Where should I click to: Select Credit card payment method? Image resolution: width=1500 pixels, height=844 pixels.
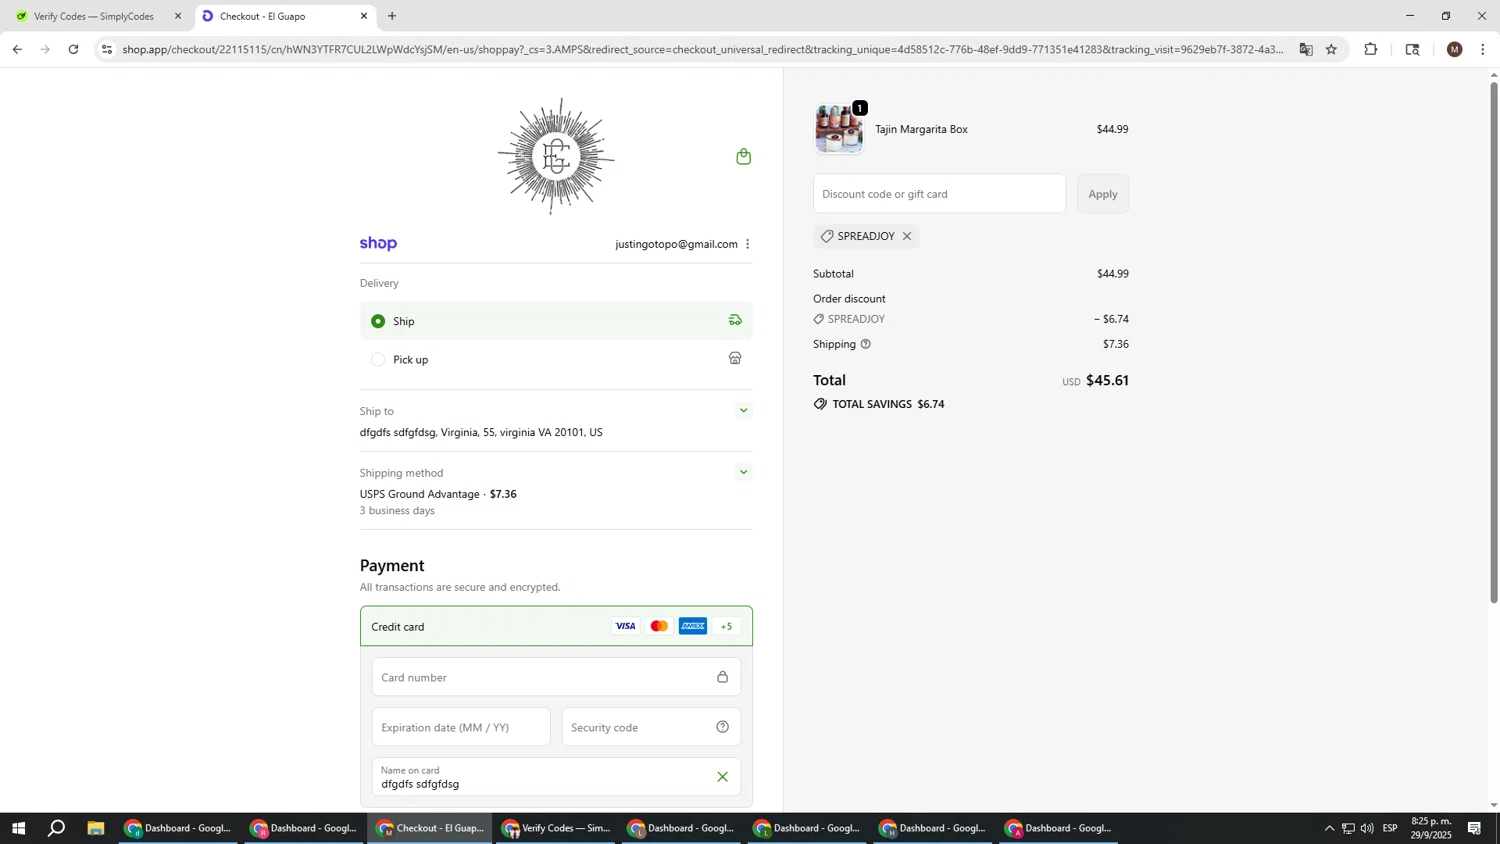point(556,626)
